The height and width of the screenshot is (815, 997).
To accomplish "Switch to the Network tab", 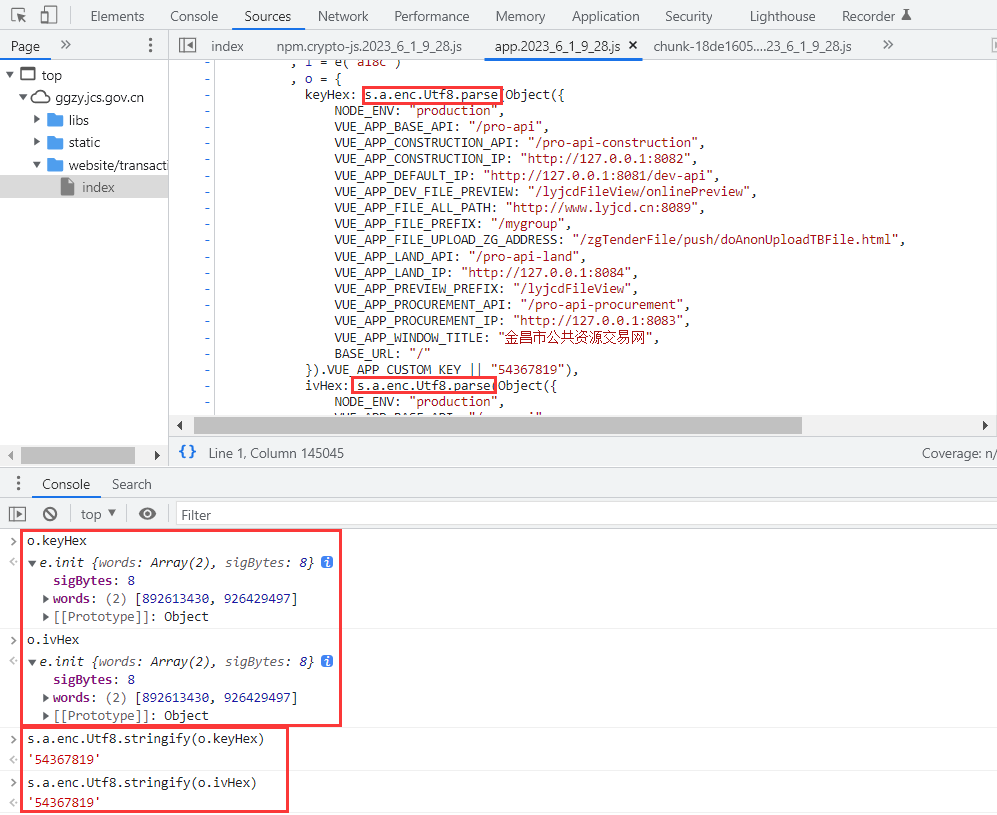I will pos(343,16).
